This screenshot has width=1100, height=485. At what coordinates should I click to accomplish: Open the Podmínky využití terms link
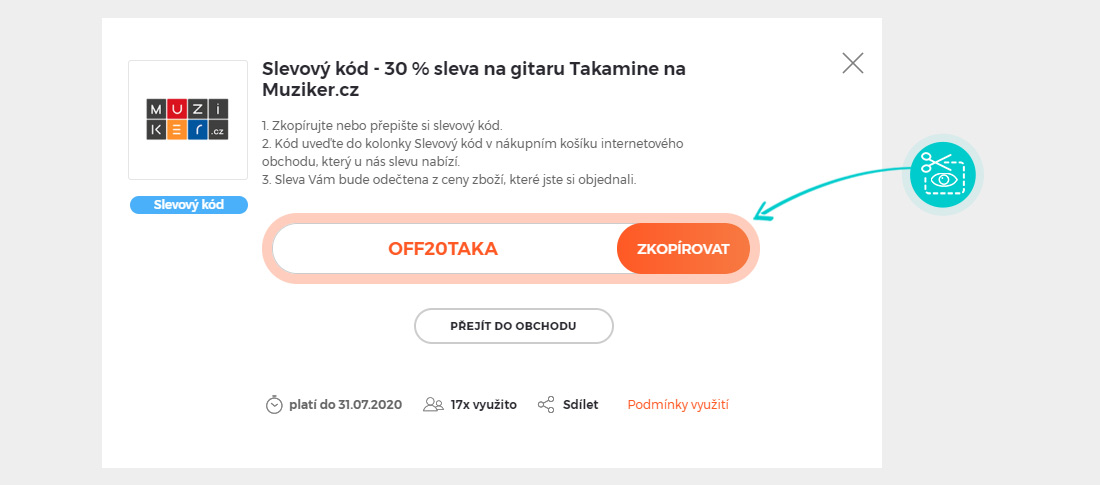(x=678, y=405)
